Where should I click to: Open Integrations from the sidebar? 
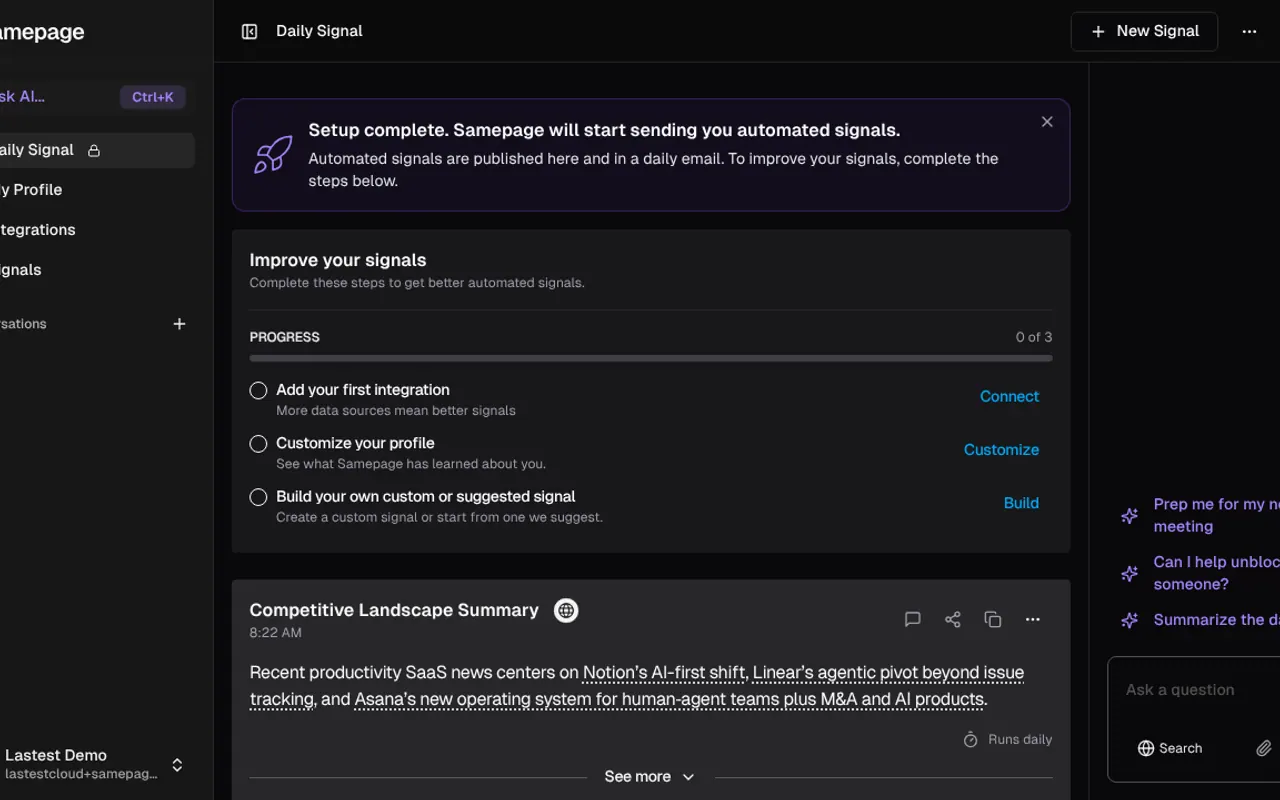click(97, 230)
